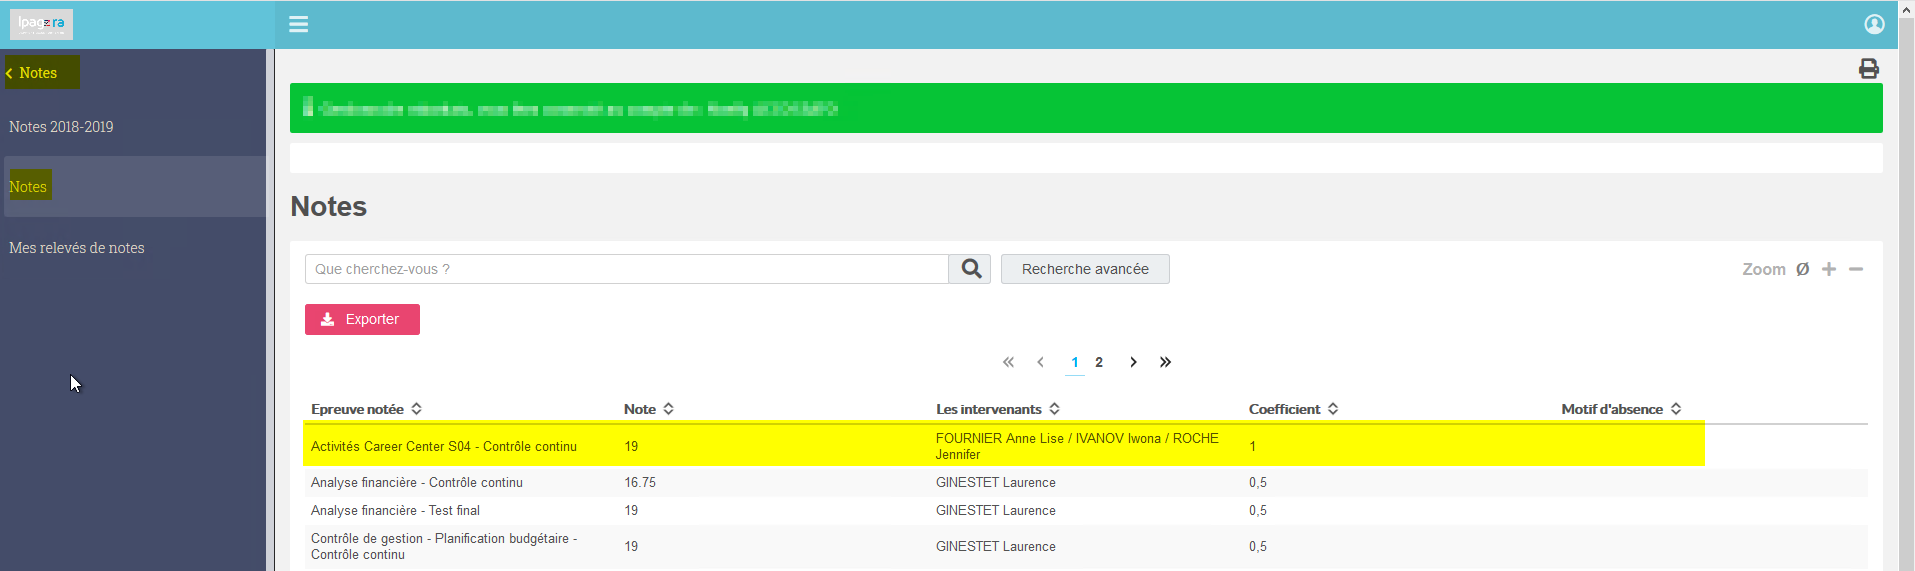Focus the Que cherchez-vous search field
Image resolution: width=1915 pixels, height=571 pixels.
[627, 269]
